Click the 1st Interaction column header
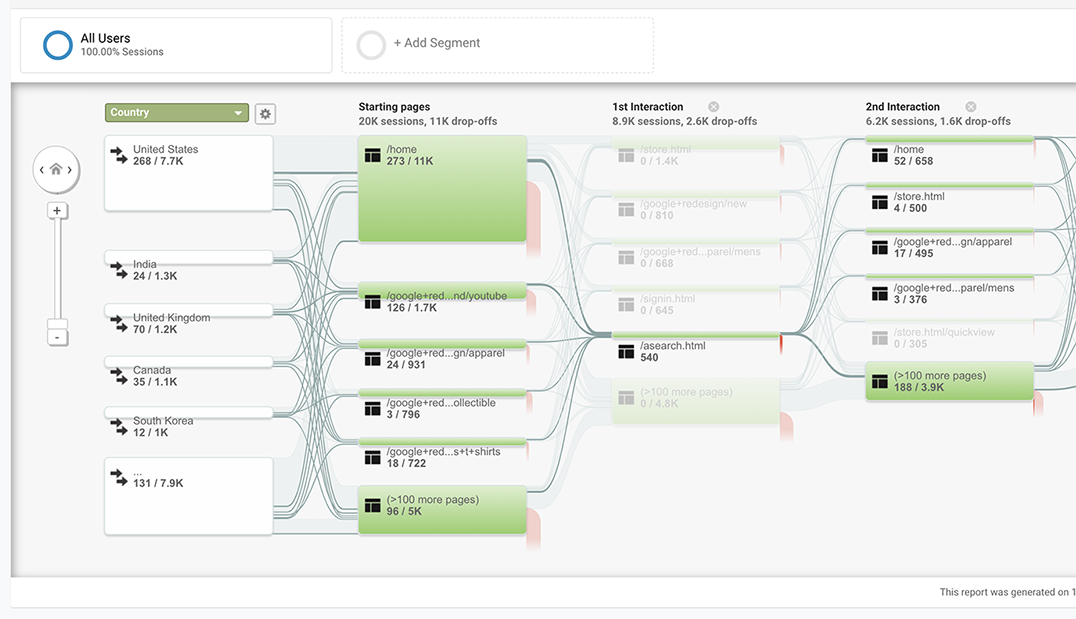 click(648, 106)
